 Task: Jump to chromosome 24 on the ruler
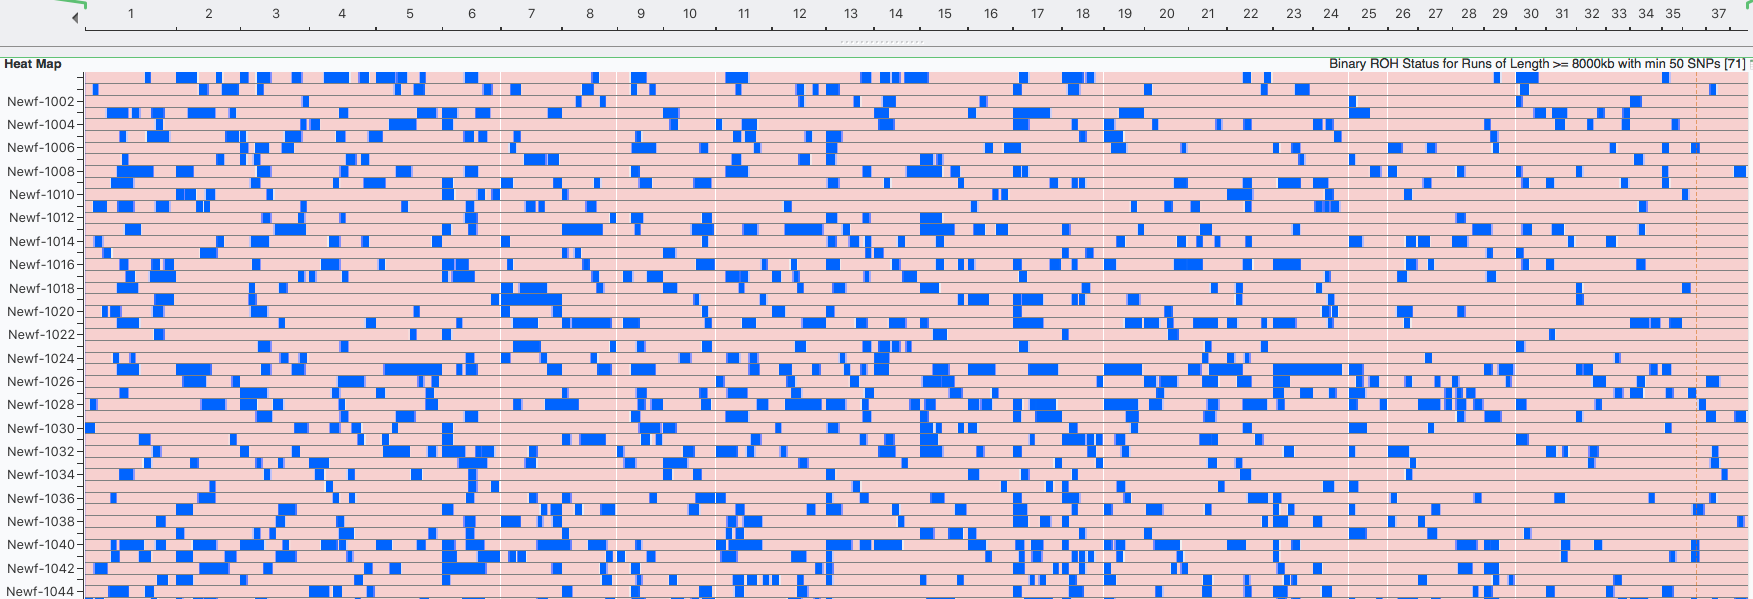click(1330, 14)
